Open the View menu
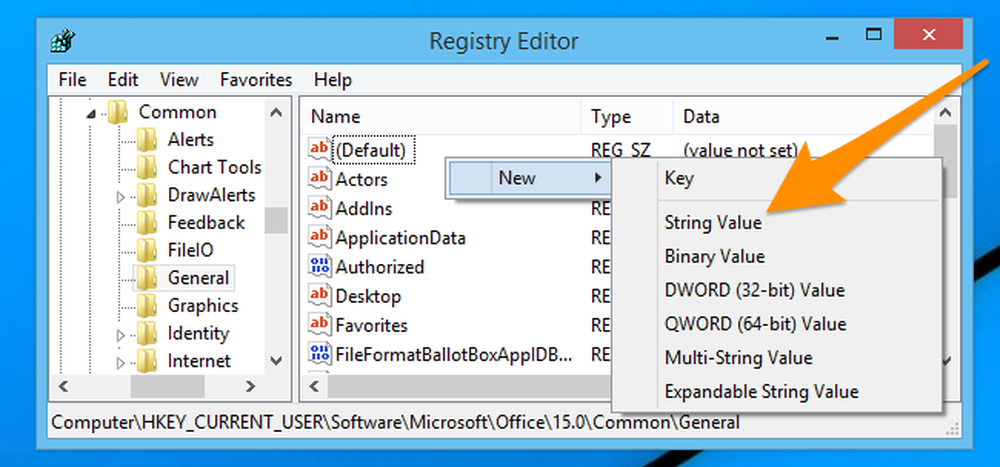1000x467 pixels. (179, 80)
